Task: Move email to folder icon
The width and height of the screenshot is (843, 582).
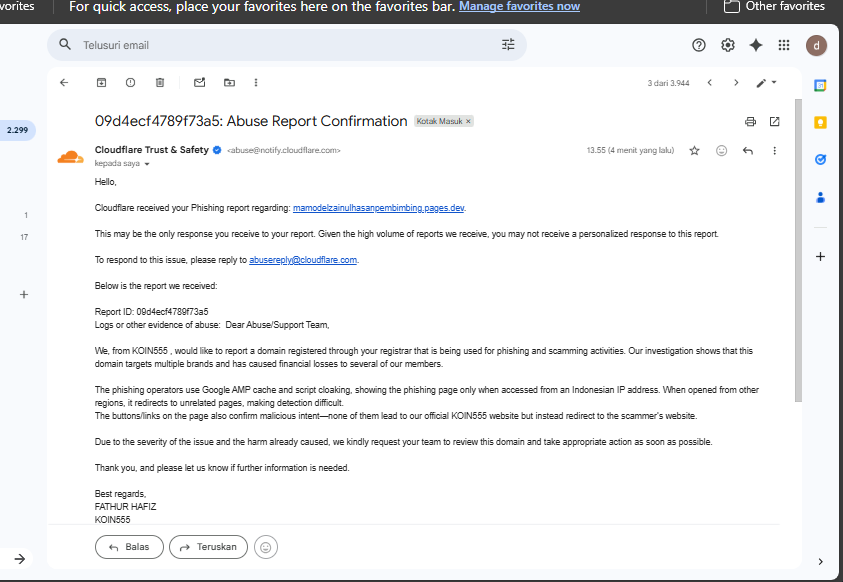Action: 229,82
